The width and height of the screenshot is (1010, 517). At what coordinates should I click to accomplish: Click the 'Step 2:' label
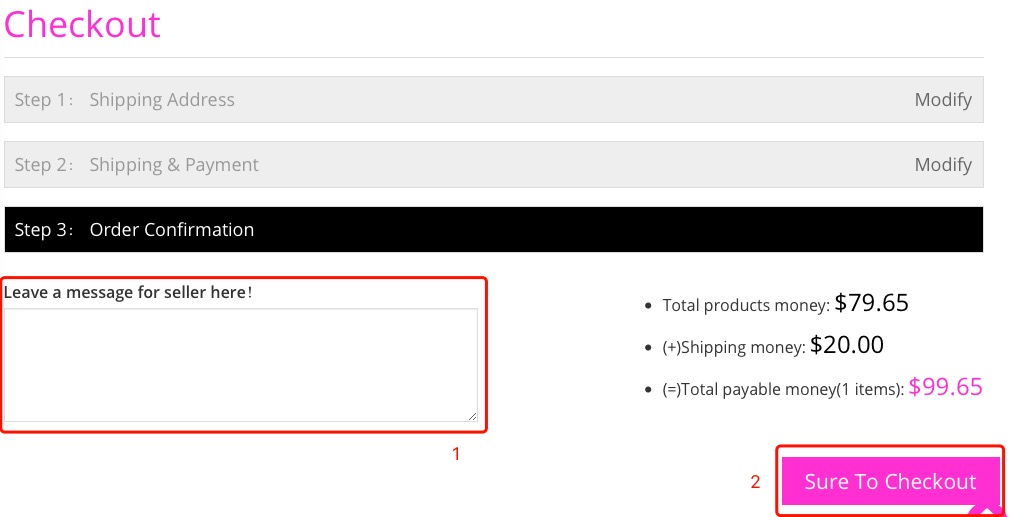pos(44,165)
